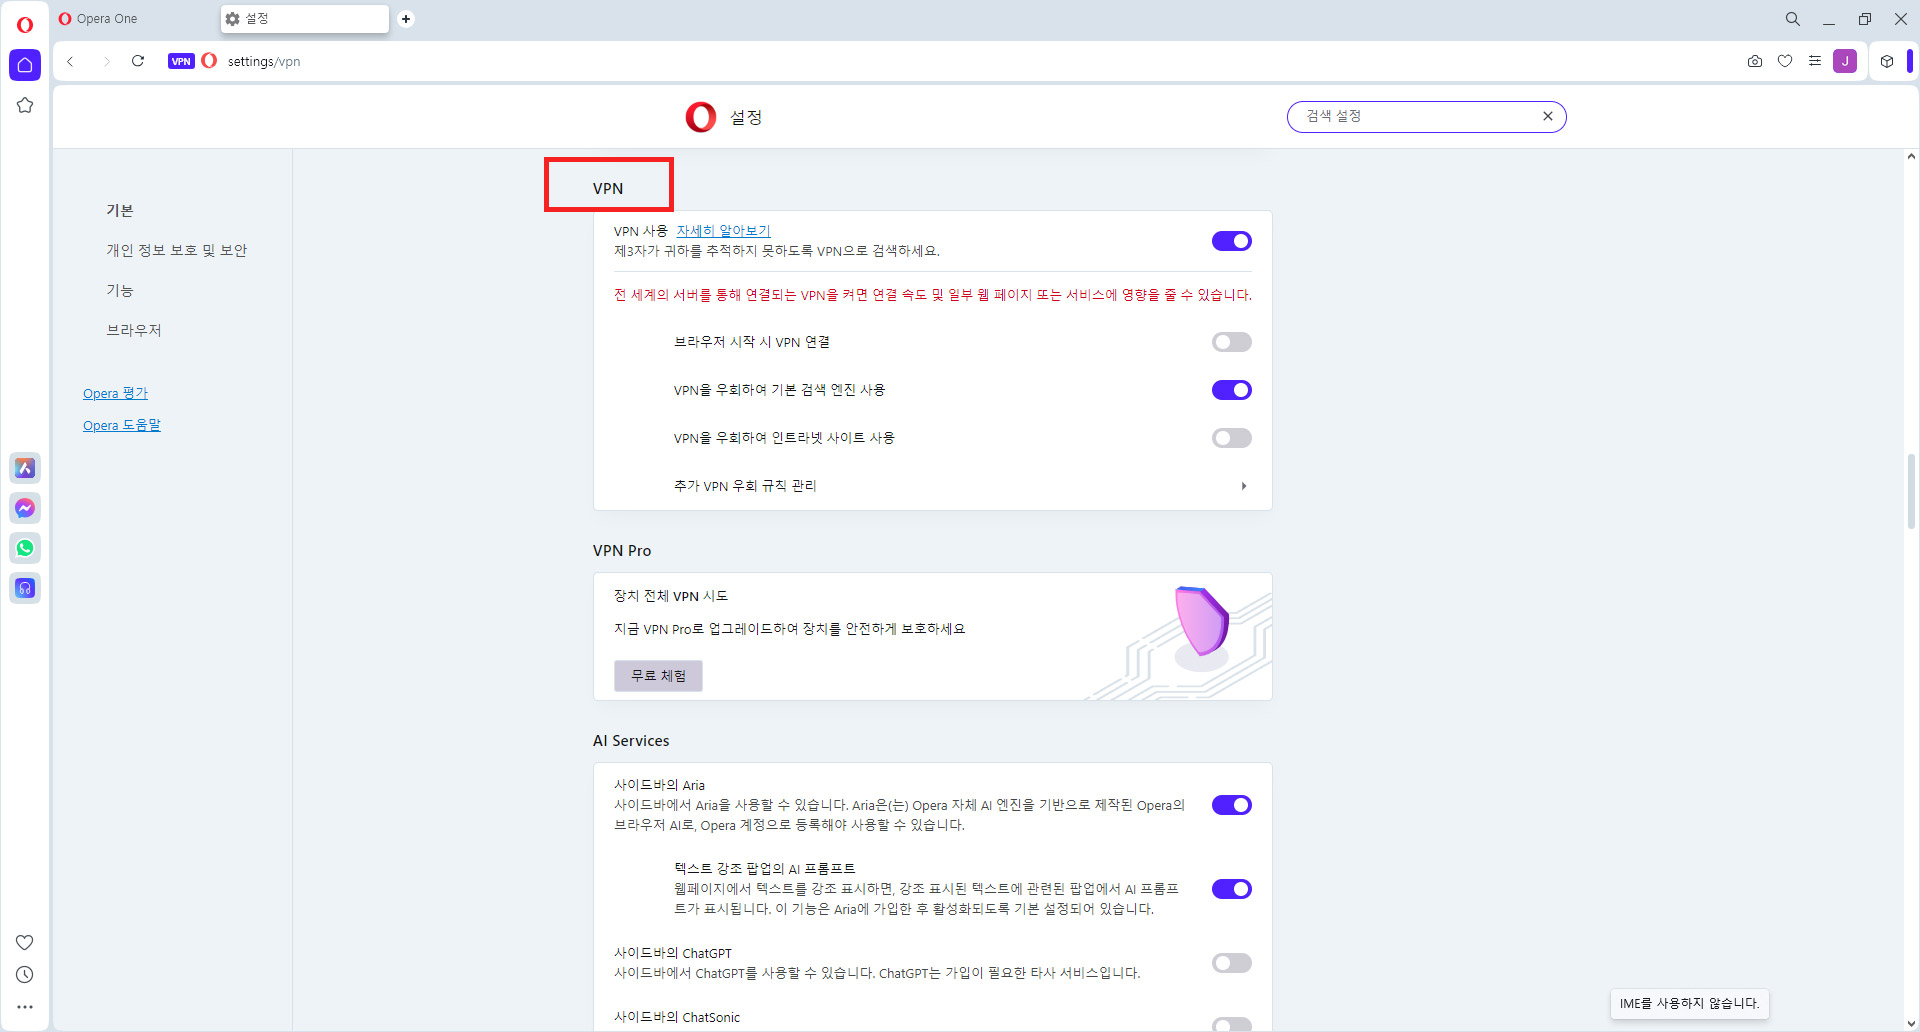
Task: Open Easy Setup with the sliders icon
Action: click(1816, 61)
